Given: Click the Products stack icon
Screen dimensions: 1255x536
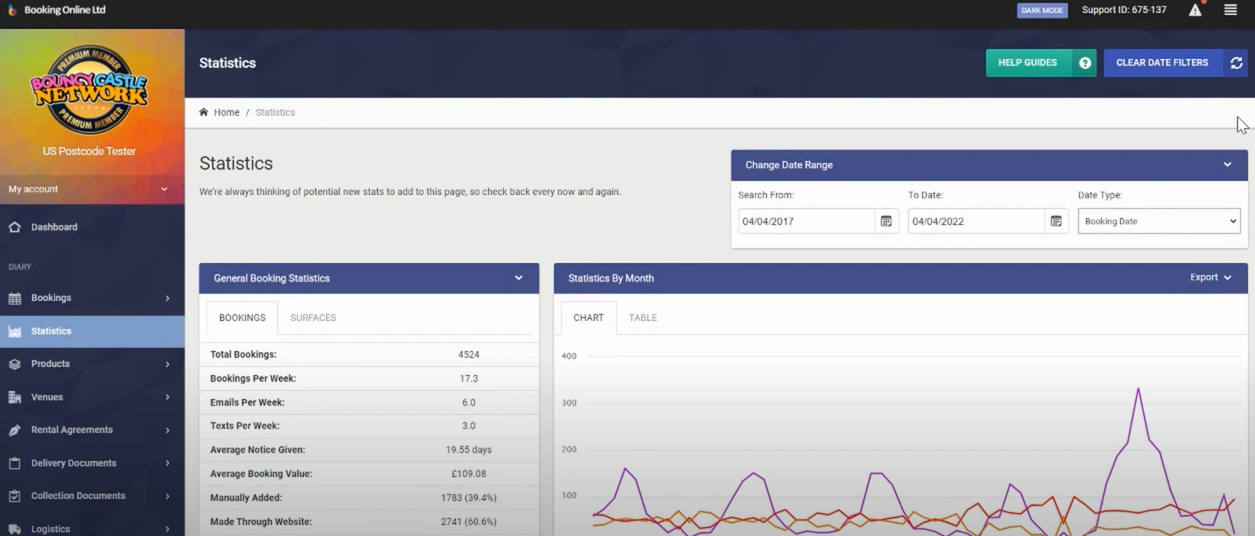Looking at the screenshot, I should point(14,364).
